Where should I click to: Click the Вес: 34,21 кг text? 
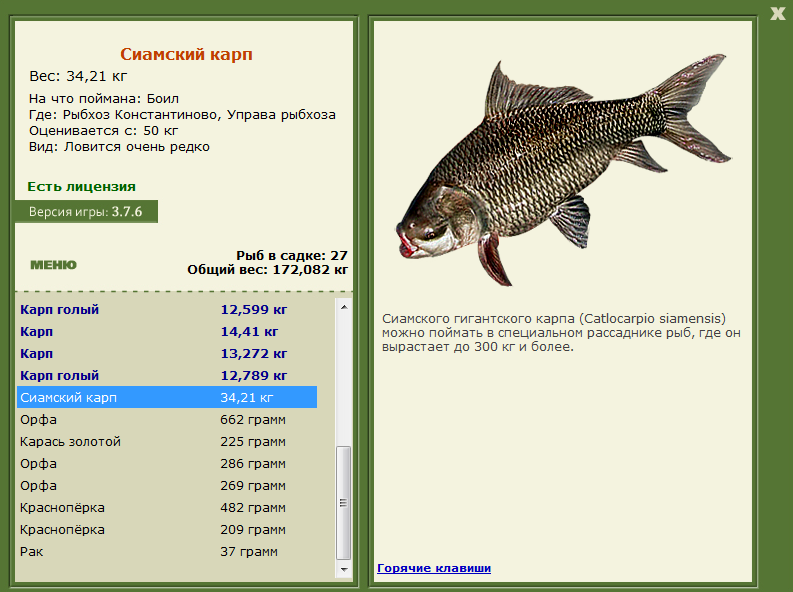point(78,76)
